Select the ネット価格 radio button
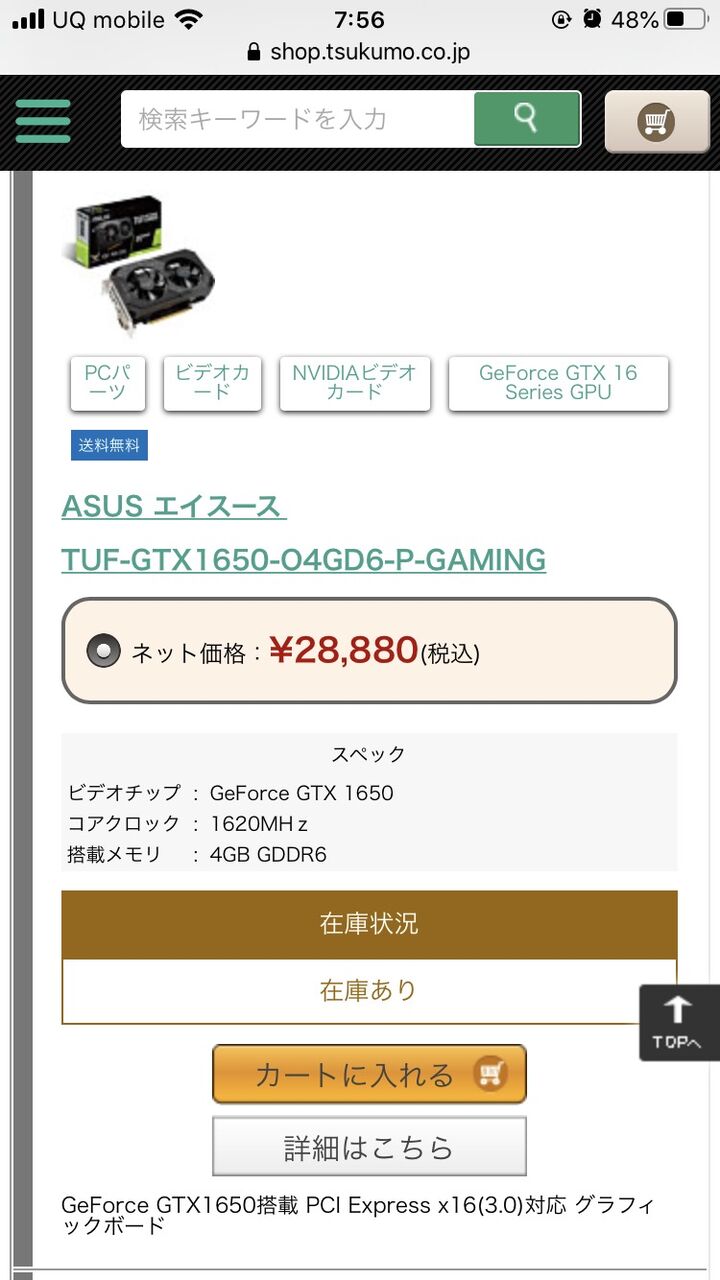Viewport: 720px width, 1280px height. click(x=103, y=652)
